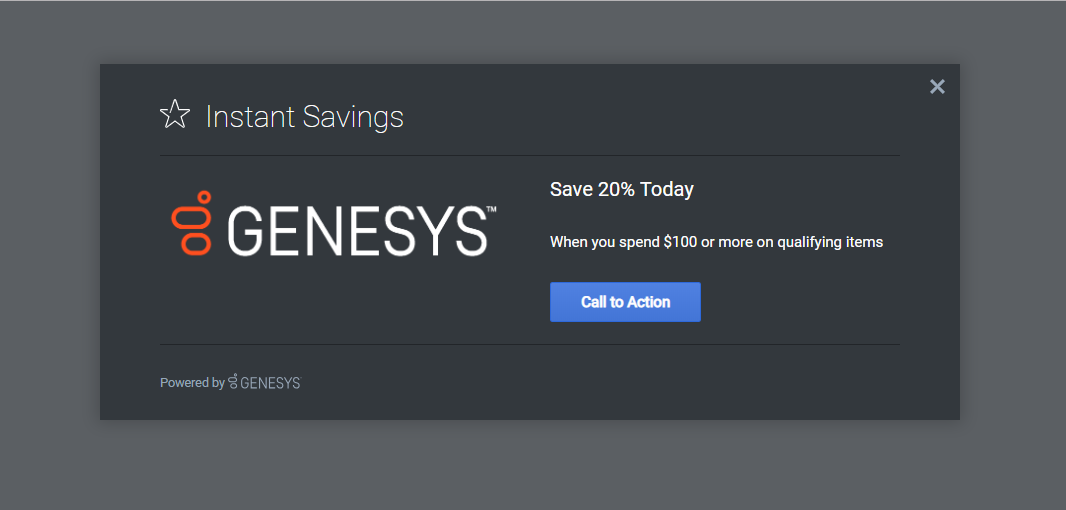This screenshot has width=1066, height=510.
Task: Click the dimmed overlay left of the popup
Action: (50, 250)
